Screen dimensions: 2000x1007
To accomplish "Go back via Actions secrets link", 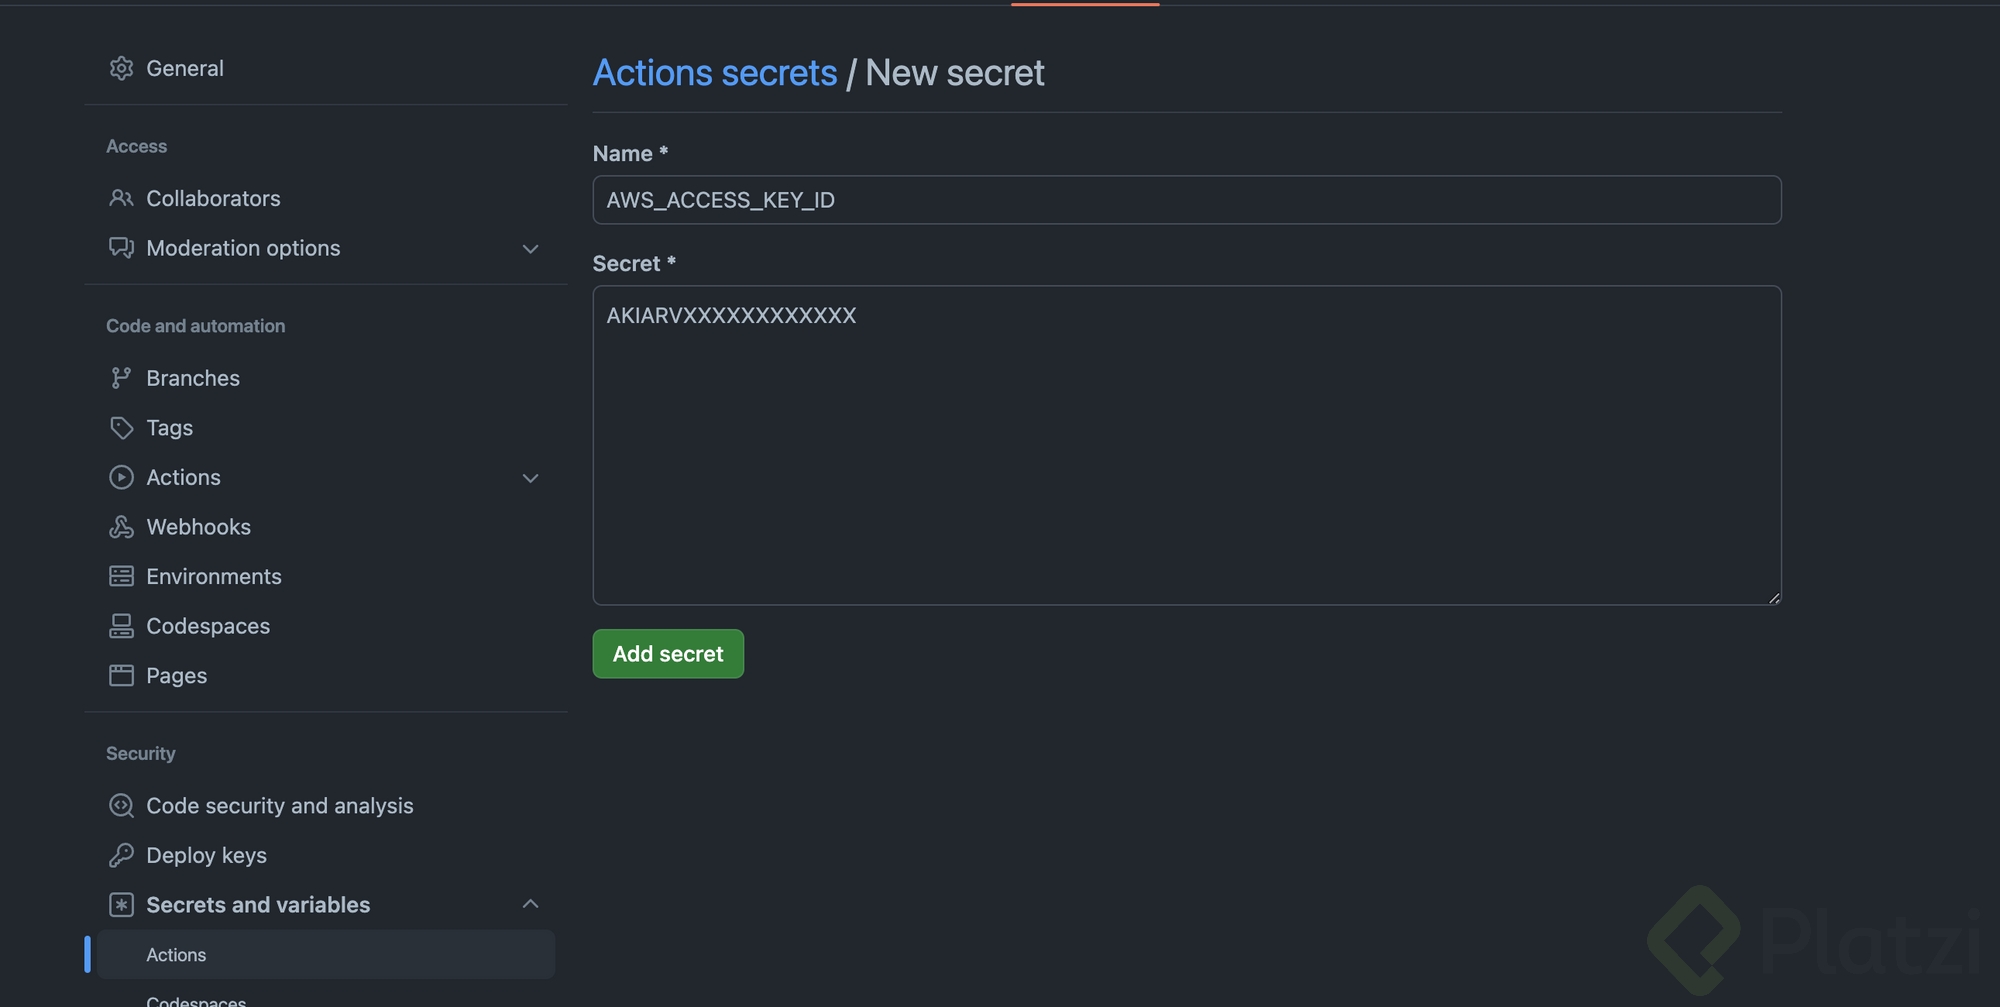I will 715,73.
